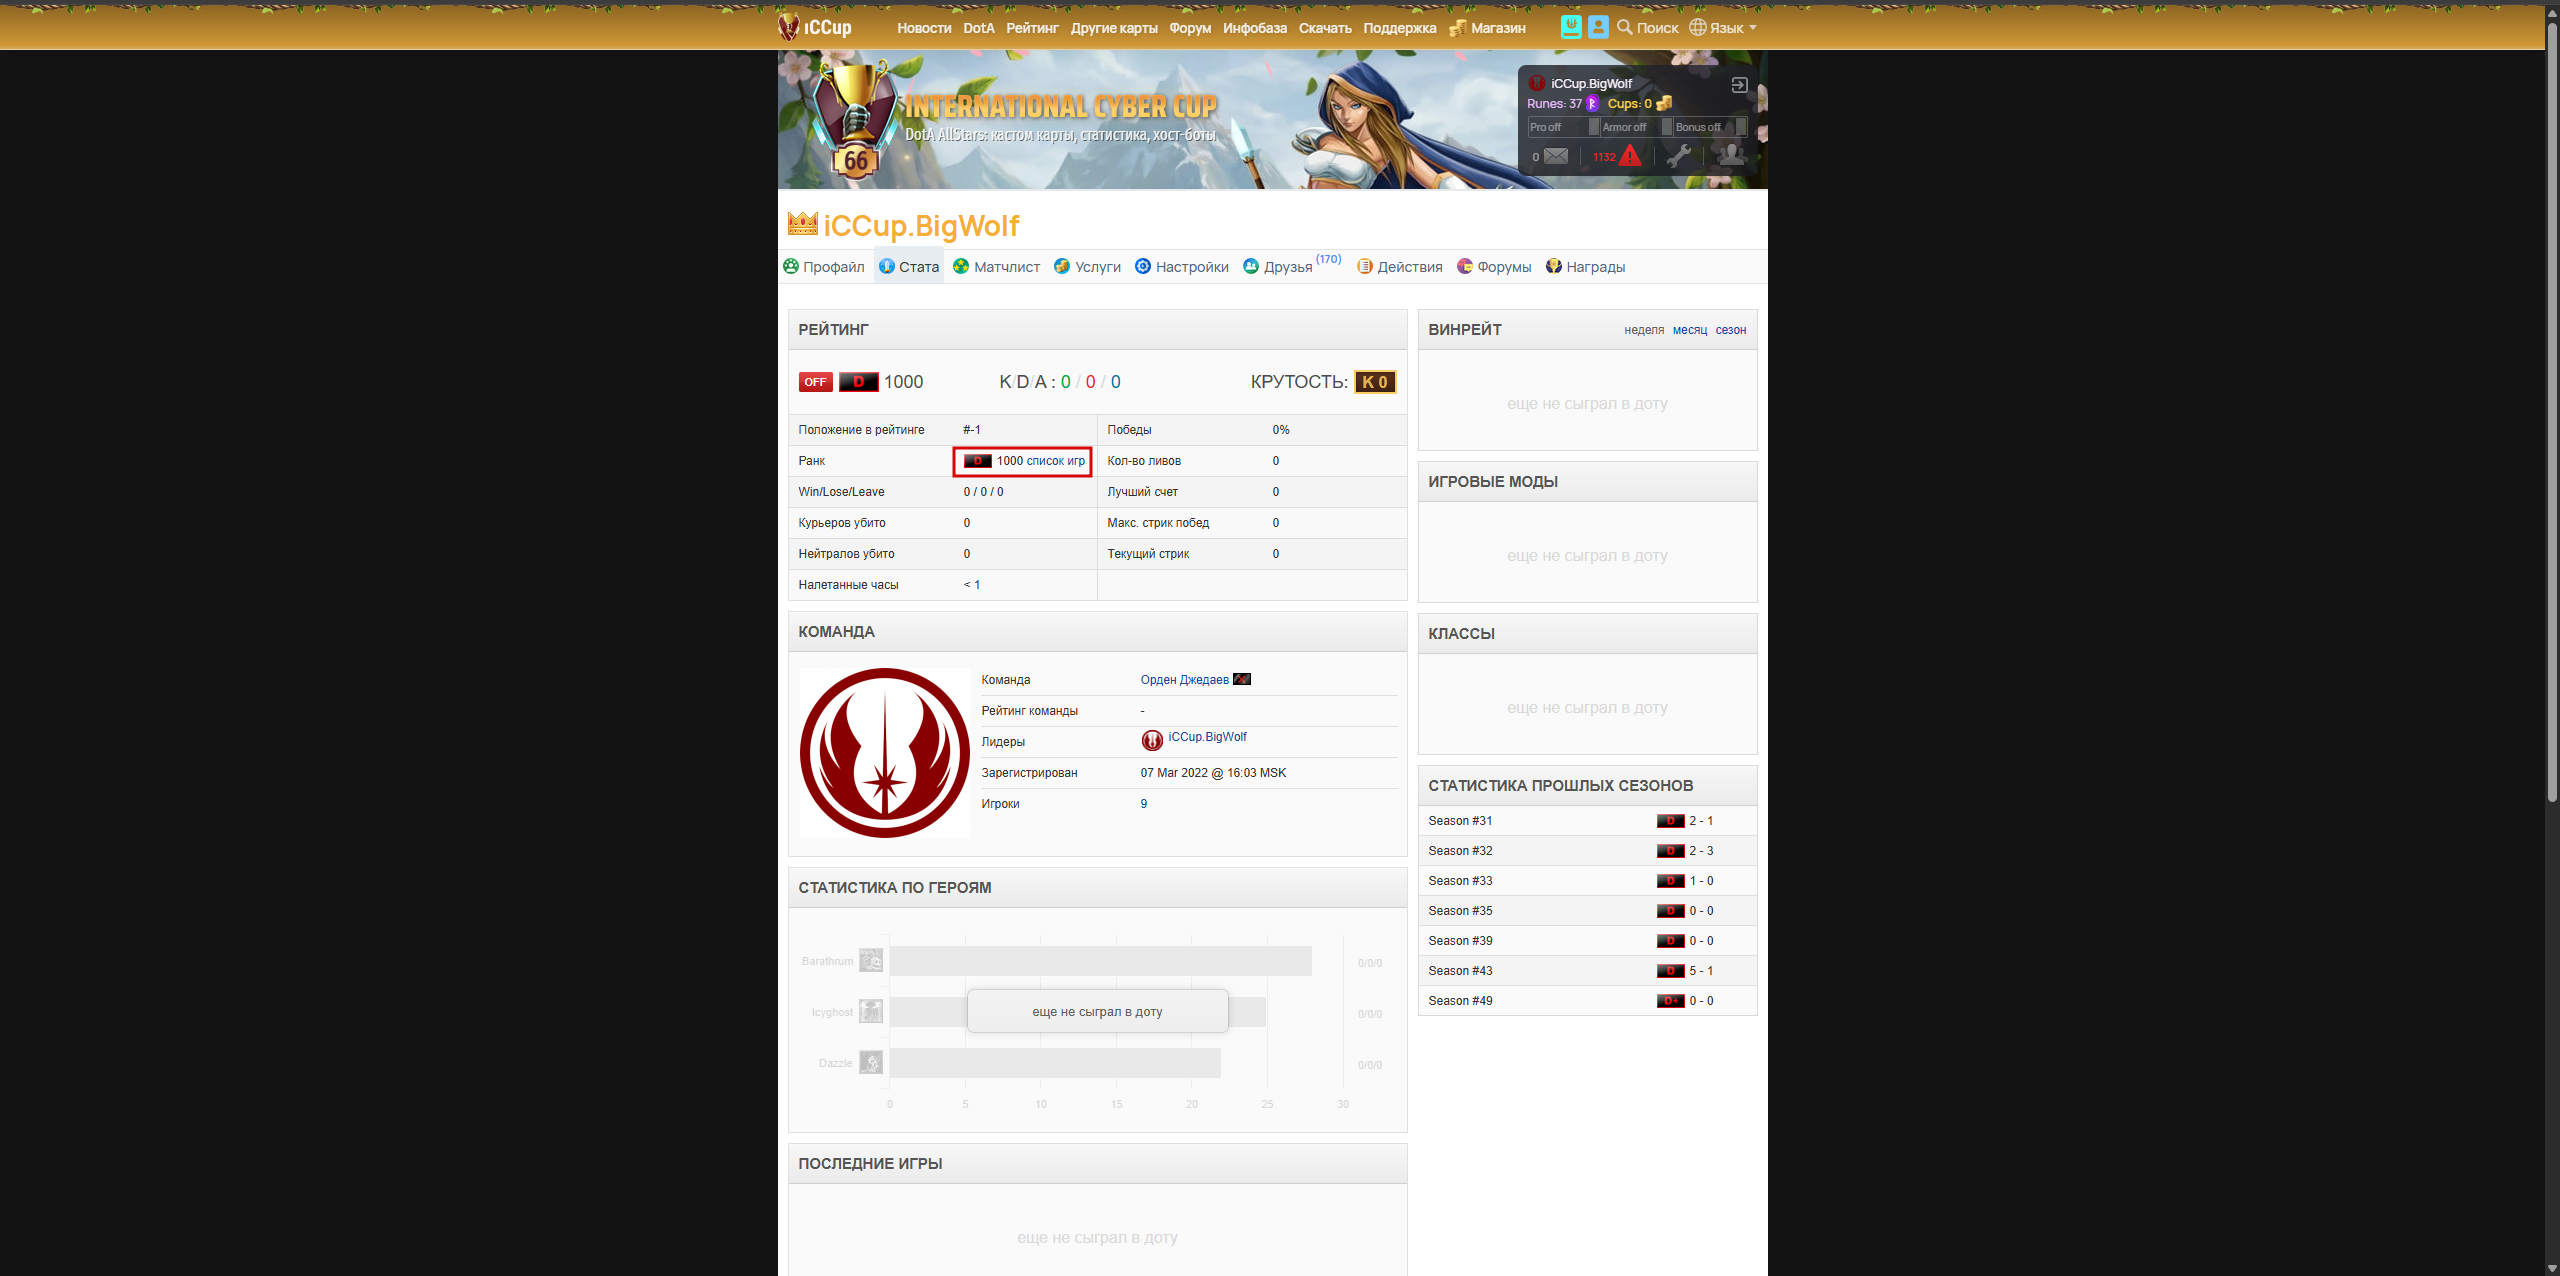Open the messages envelope icon
Viewport: 2560px width, 1276px height.
point(1555,156)
